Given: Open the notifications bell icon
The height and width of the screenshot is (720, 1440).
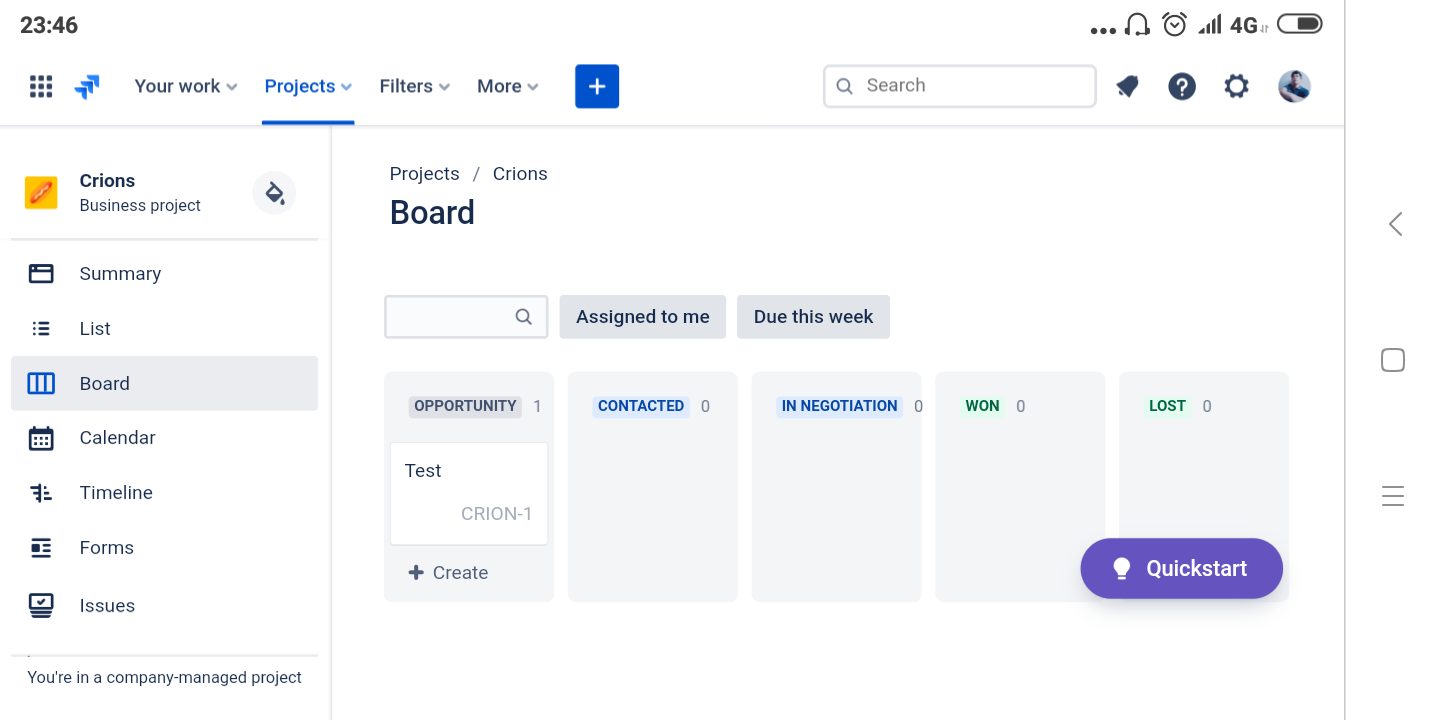Looking at the screenshot, I should tap(1127, 87).
